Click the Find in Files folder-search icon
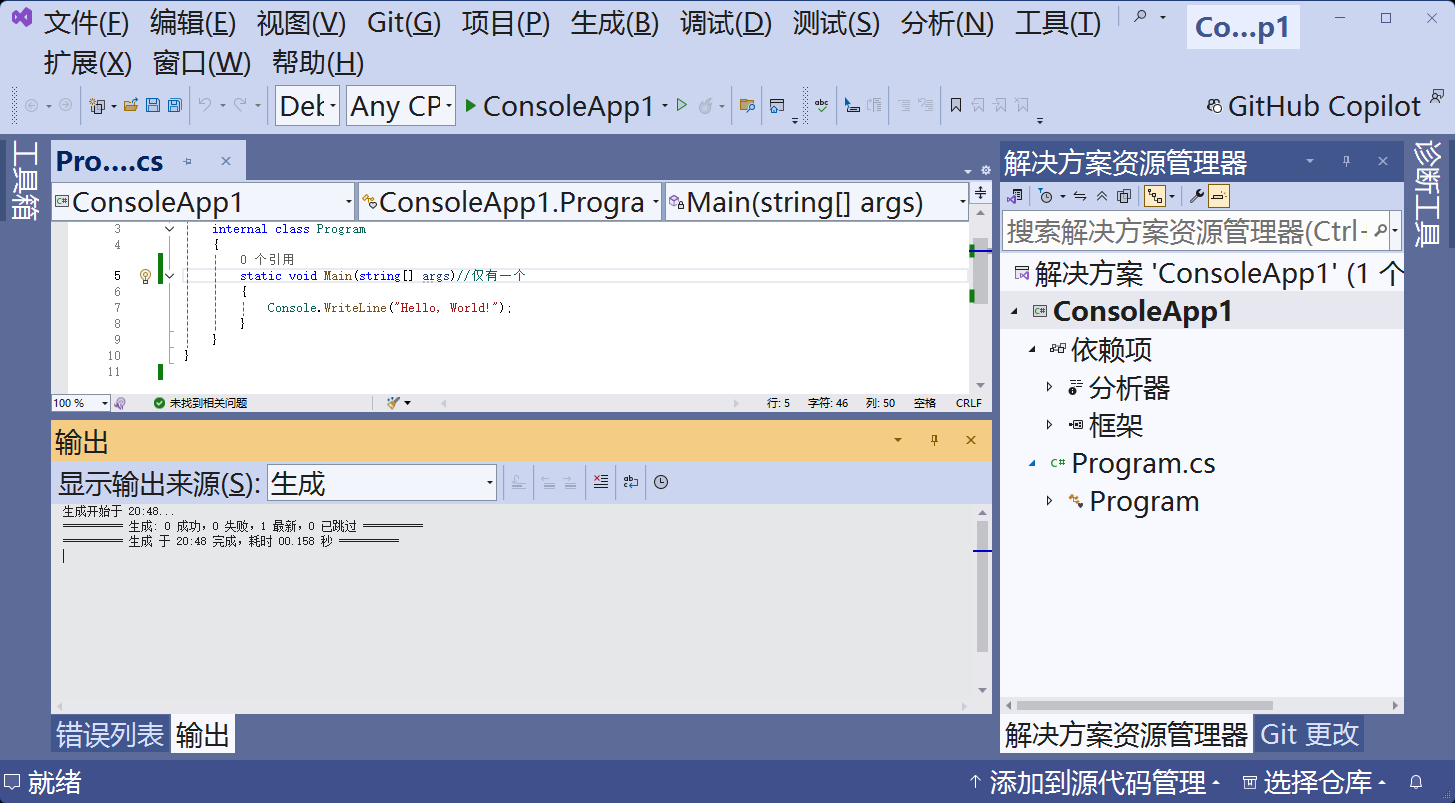Screen dimensions: 1455x803 (x=746, y=105)
